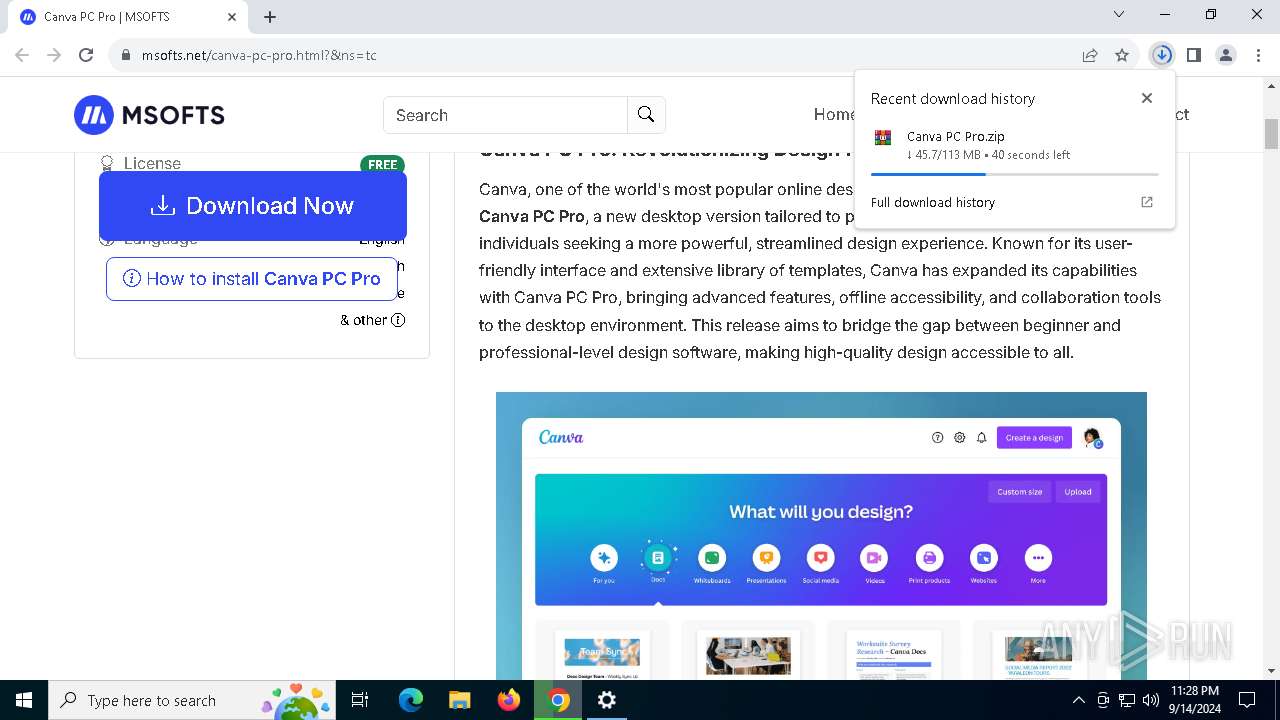Click the '& other' text
Image resolution: width=1280 pixels, height=720 pixels.
363,320
